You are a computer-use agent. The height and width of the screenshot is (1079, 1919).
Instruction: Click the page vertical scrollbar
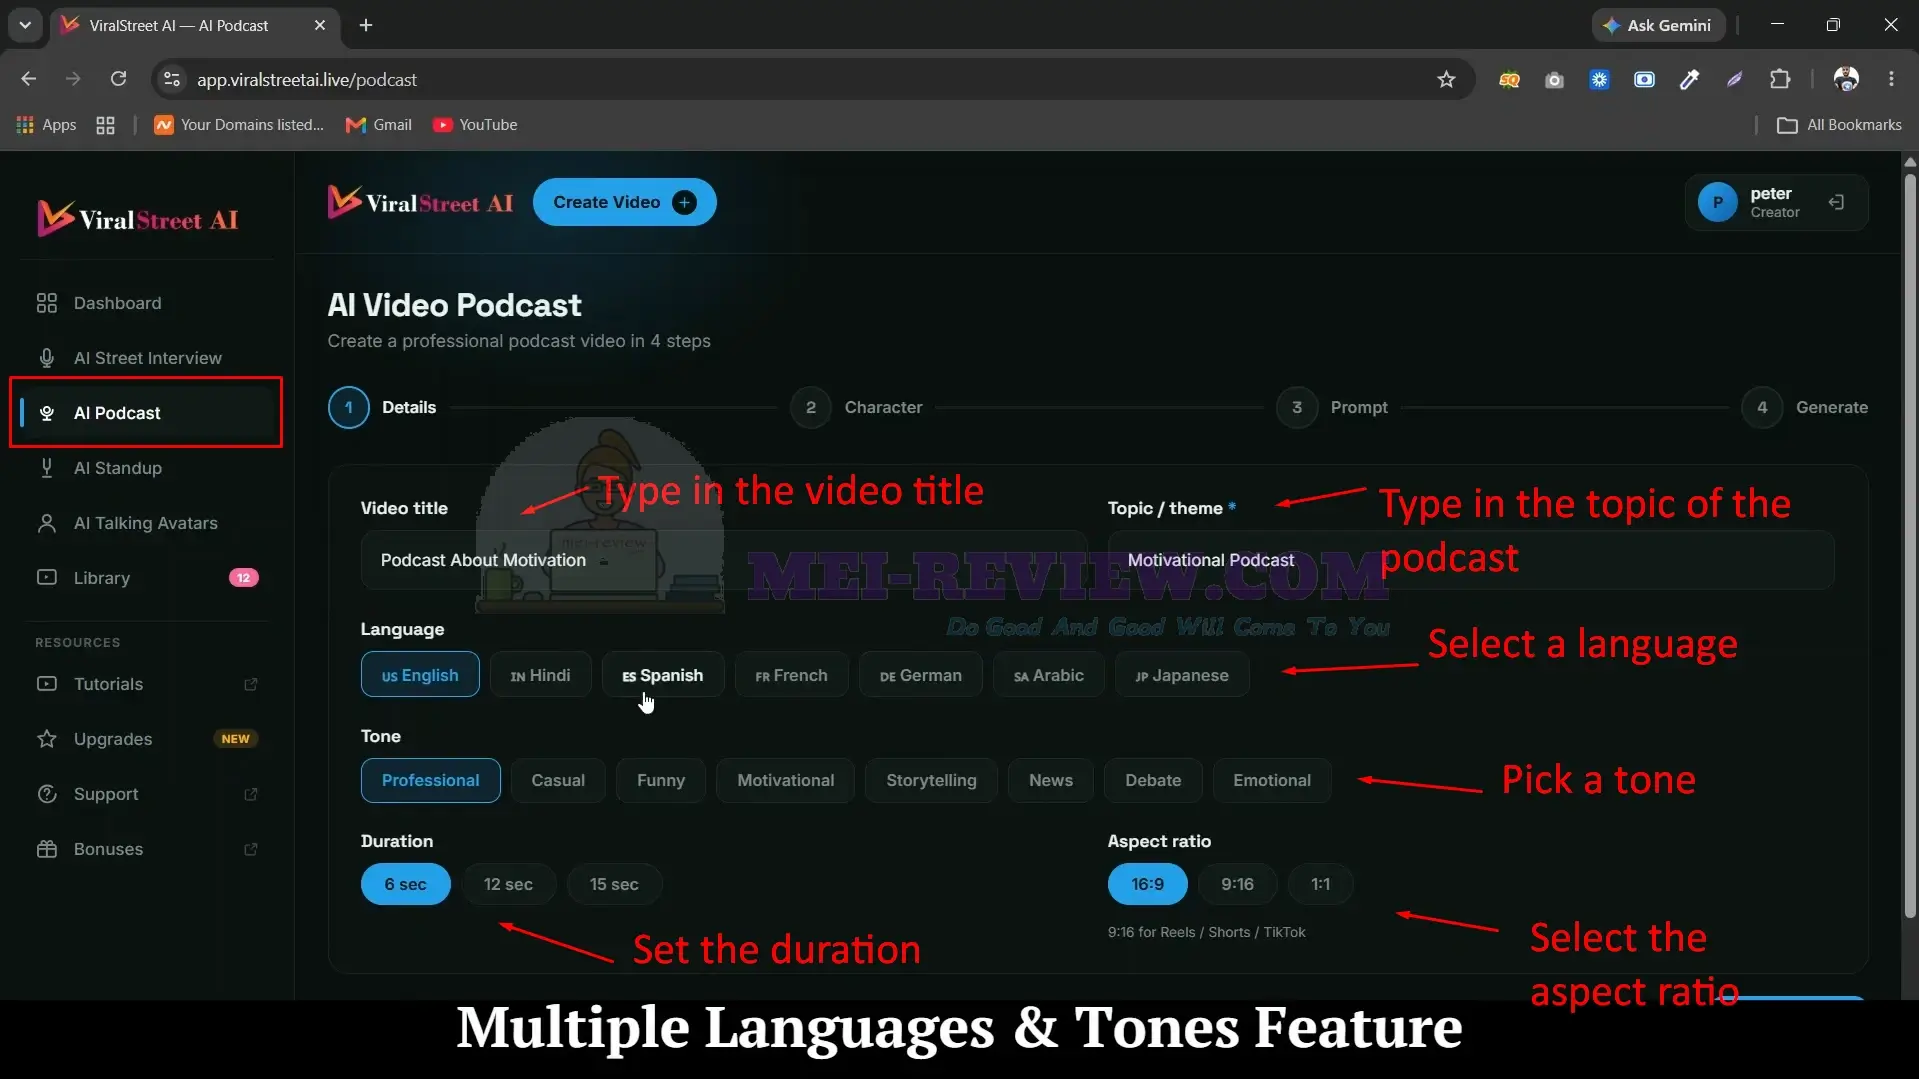[1910, 545]
